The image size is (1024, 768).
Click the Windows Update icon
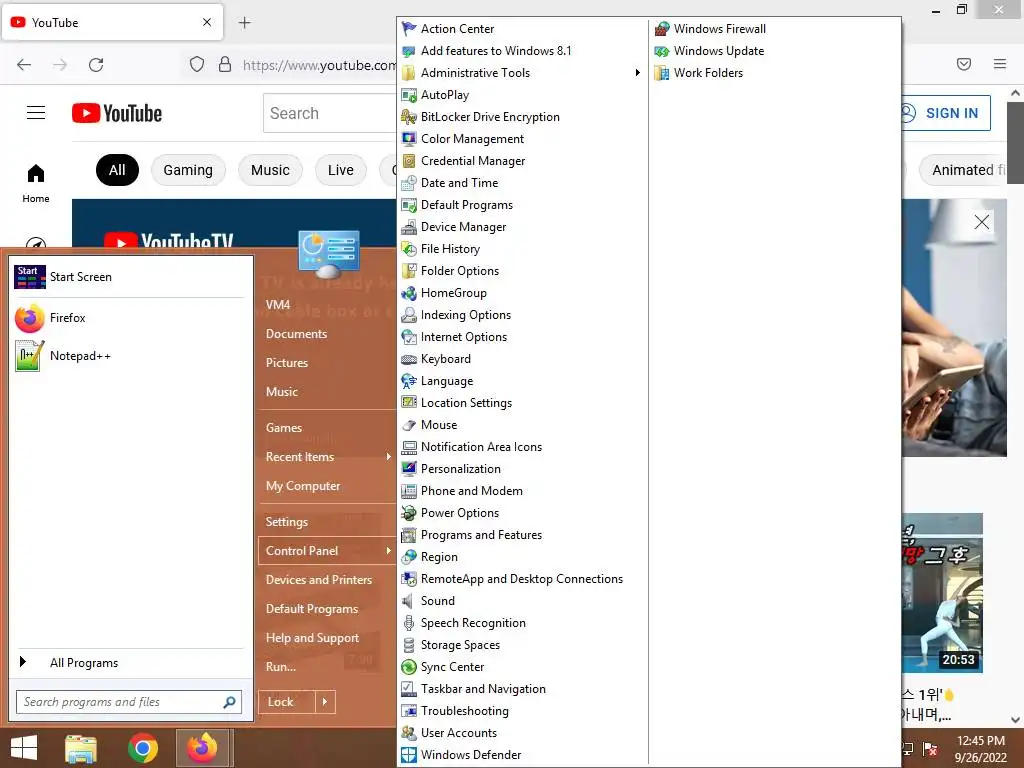[x=662, y=51]
